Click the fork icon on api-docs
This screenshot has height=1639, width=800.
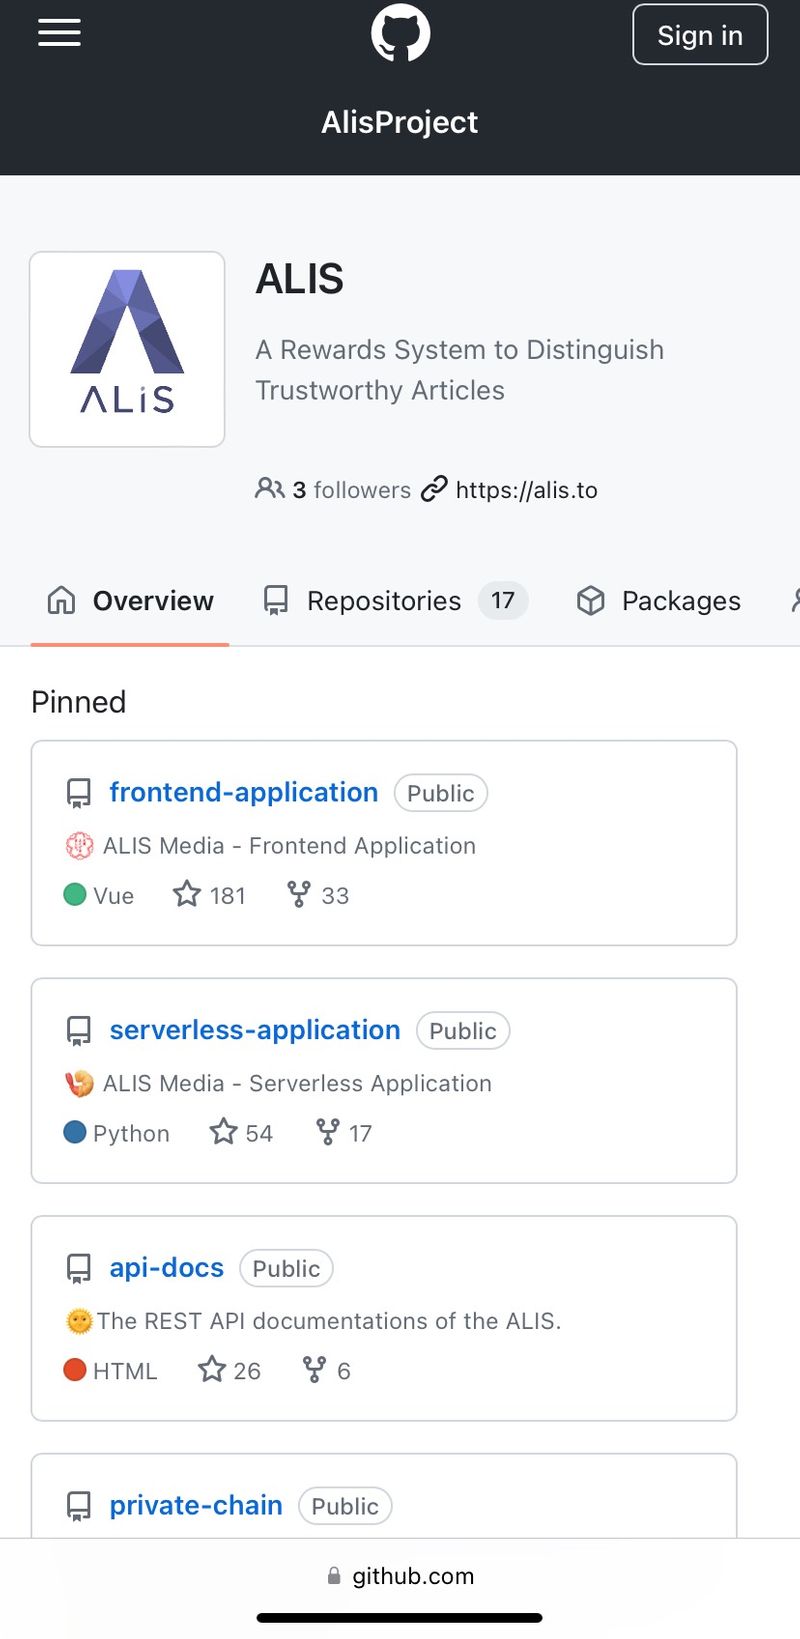(314, 1369)
